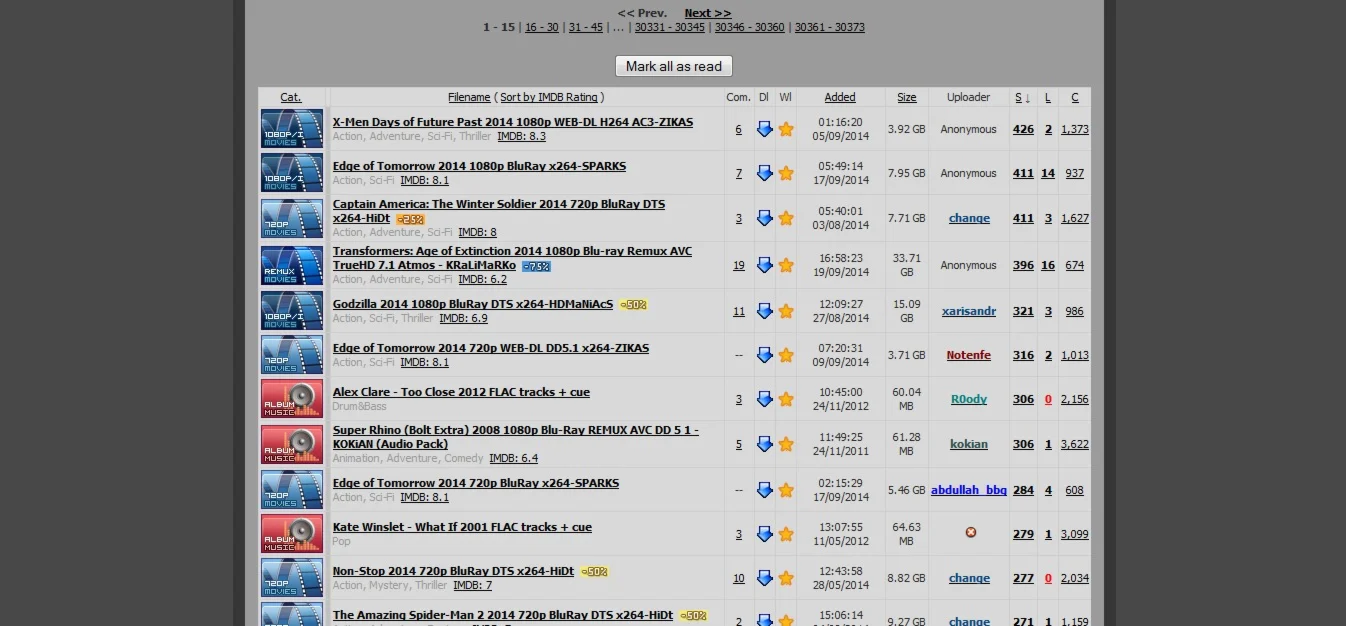Viewport: 1346px width, 626px height.
Task: Download the Kate Winslet What If torrent
Action: point(764,534)
